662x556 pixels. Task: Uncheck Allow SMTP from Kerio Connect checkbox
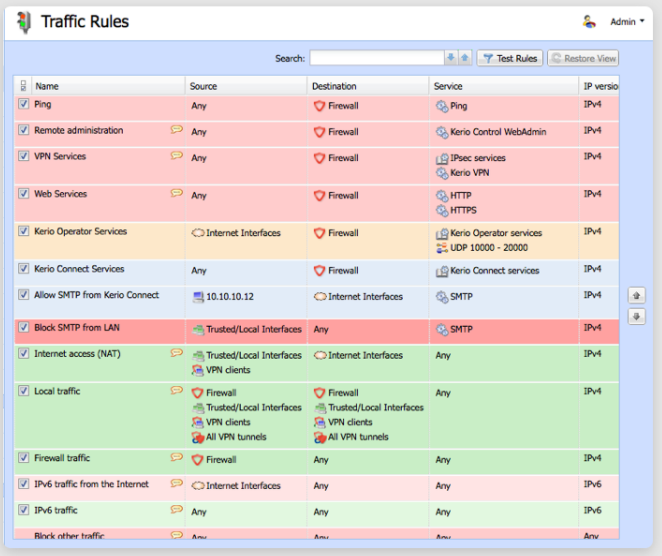(24, 295)
